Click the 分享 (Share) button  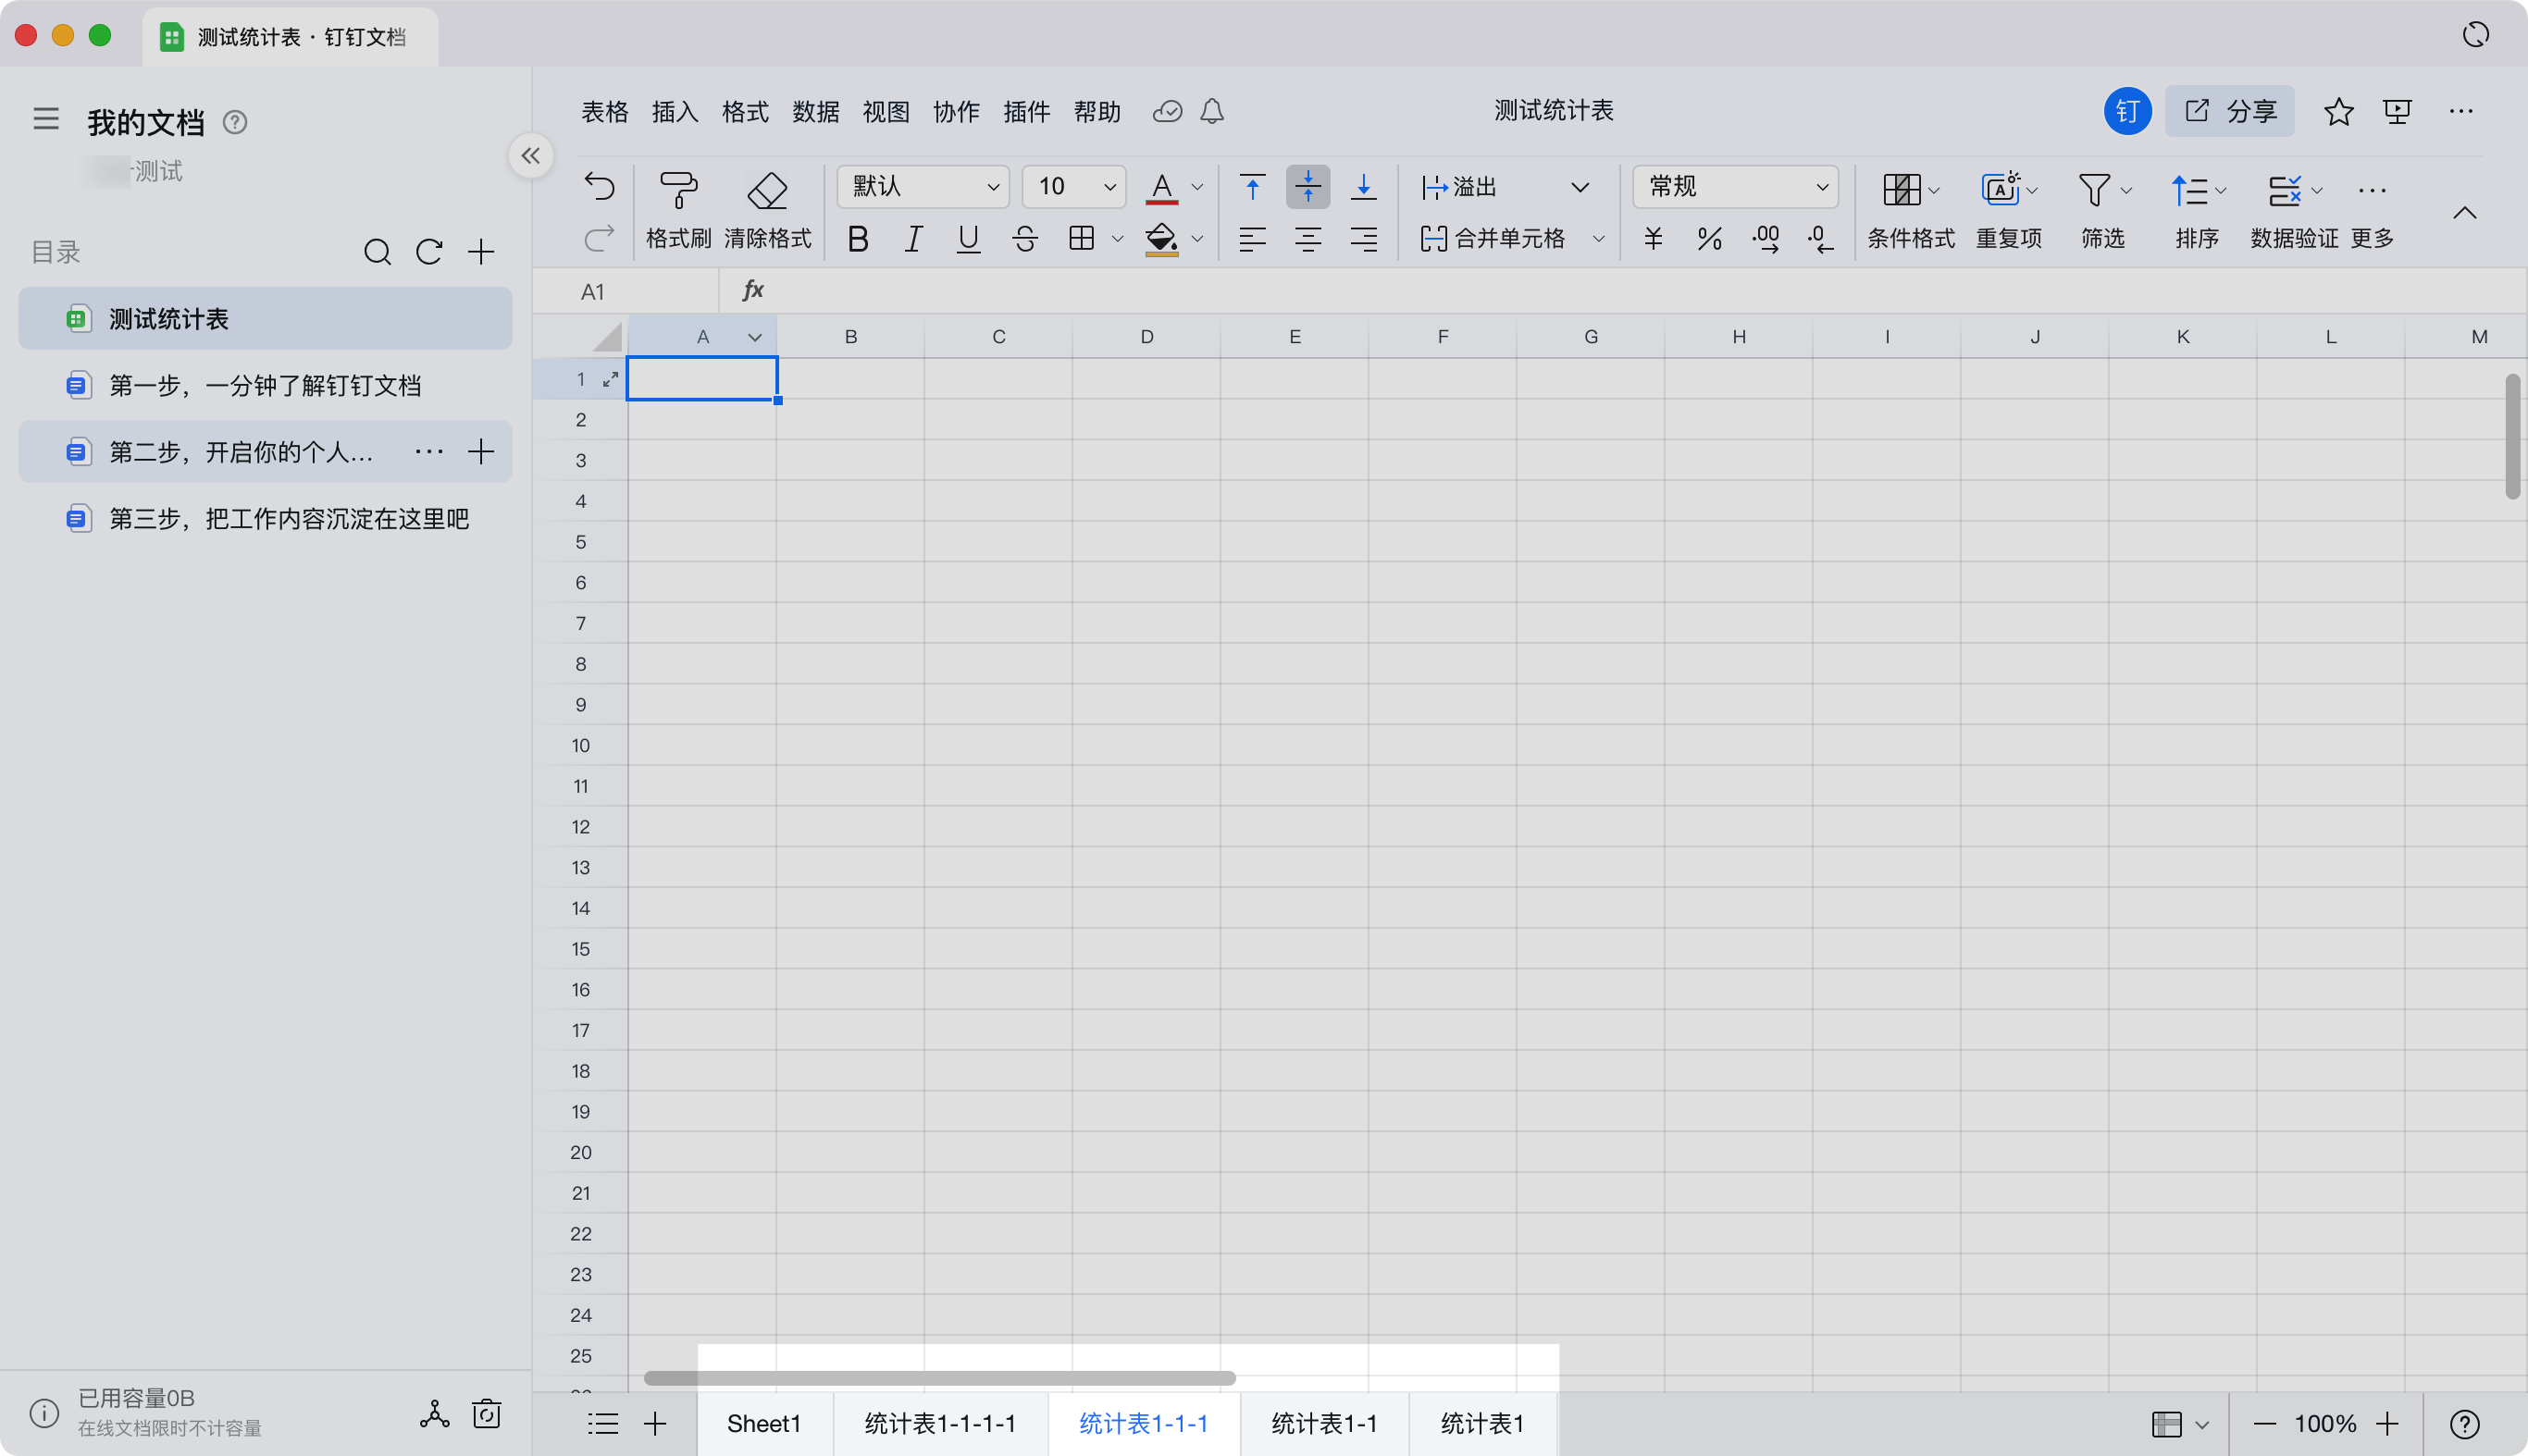point(2230,111)
